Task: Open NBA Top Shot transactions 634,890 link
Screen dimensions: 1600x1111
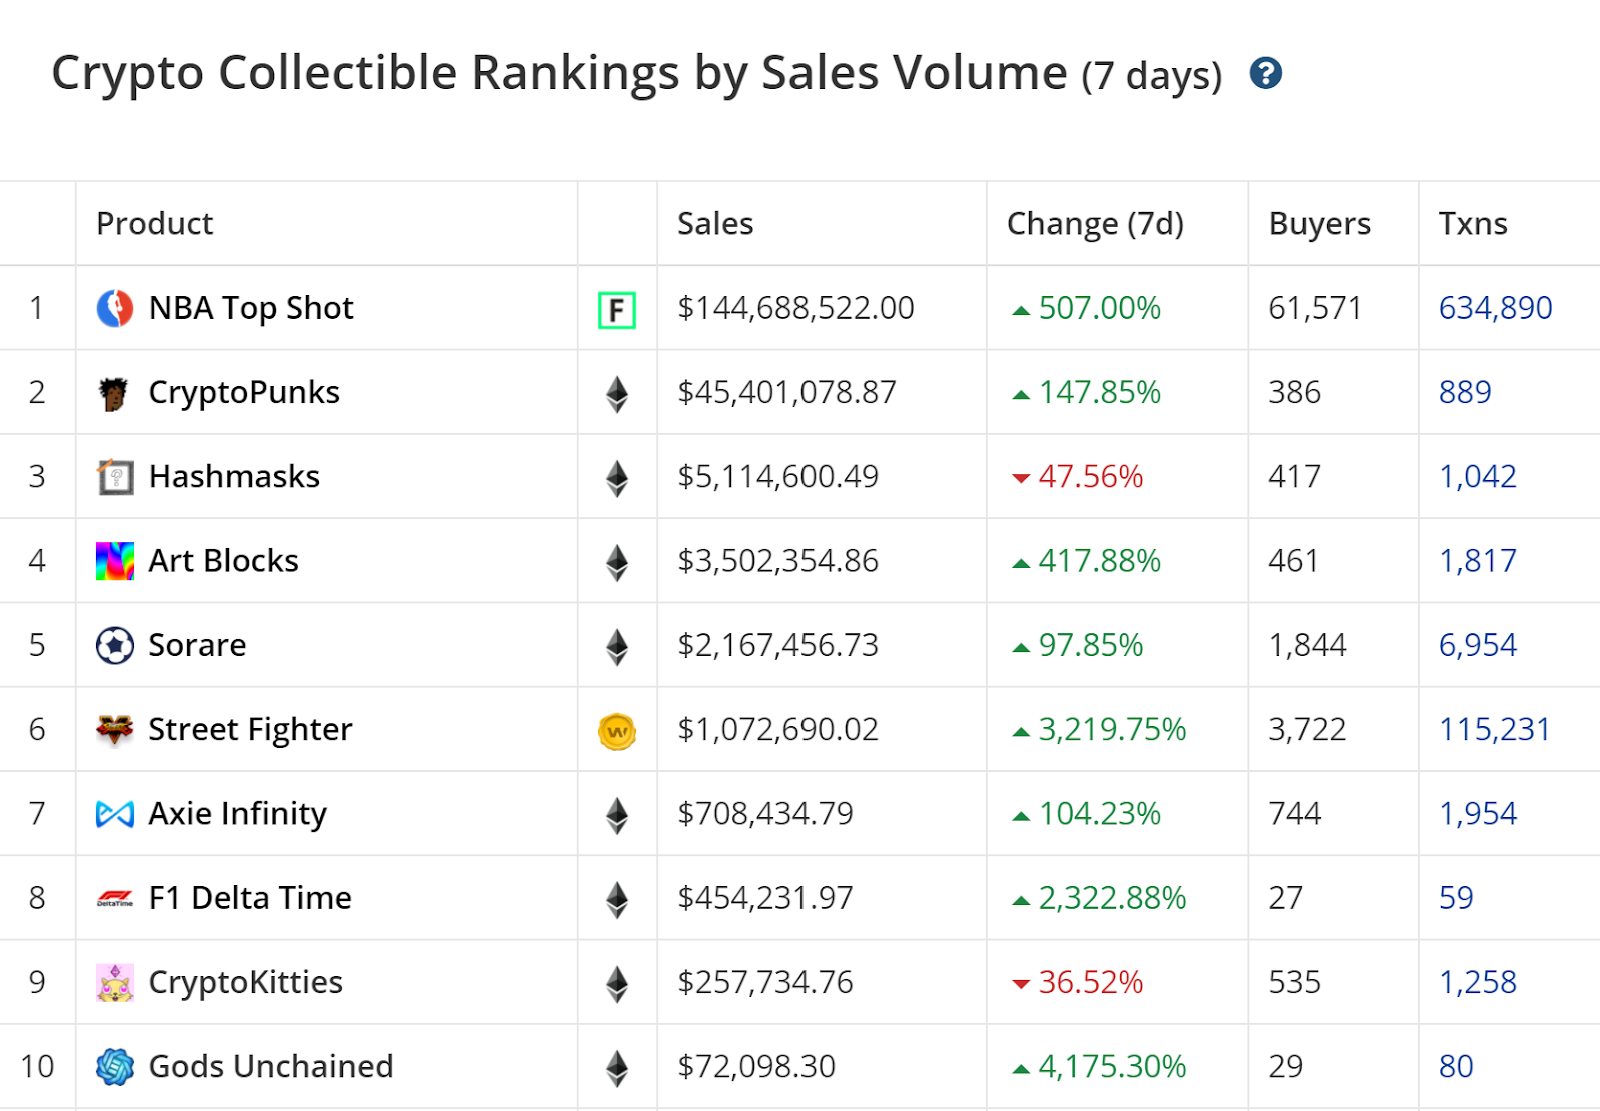Action: point(1495,308)
